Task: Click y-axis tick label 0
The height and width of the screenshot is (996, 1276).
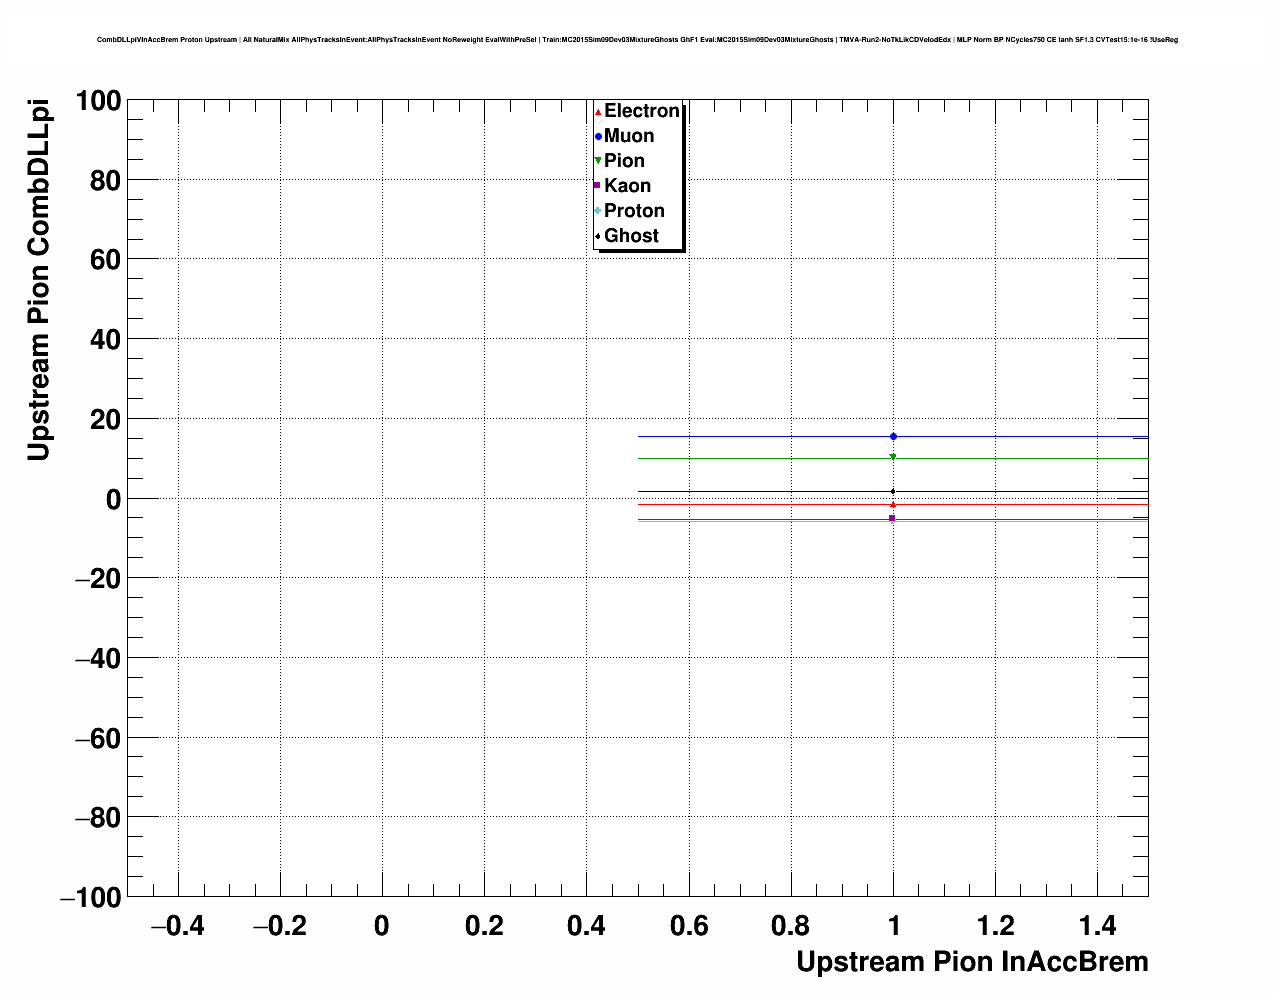Action: coord(113,499)
